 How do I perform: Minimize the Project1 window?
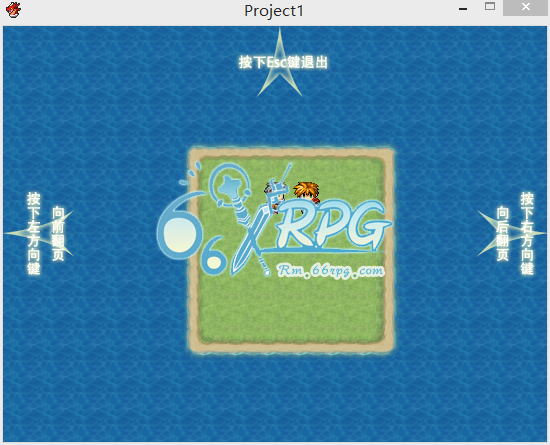tap(463, 8)
